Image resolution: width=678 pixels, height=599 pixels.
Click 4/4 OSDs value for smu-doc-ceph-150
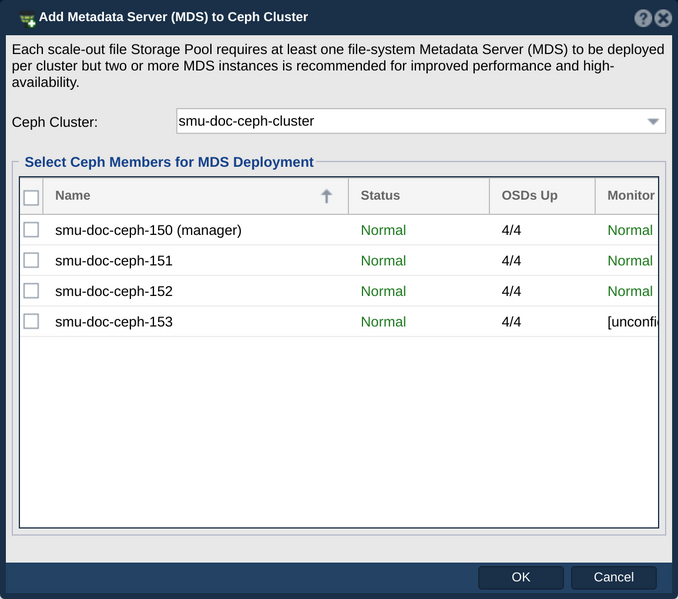511,230
